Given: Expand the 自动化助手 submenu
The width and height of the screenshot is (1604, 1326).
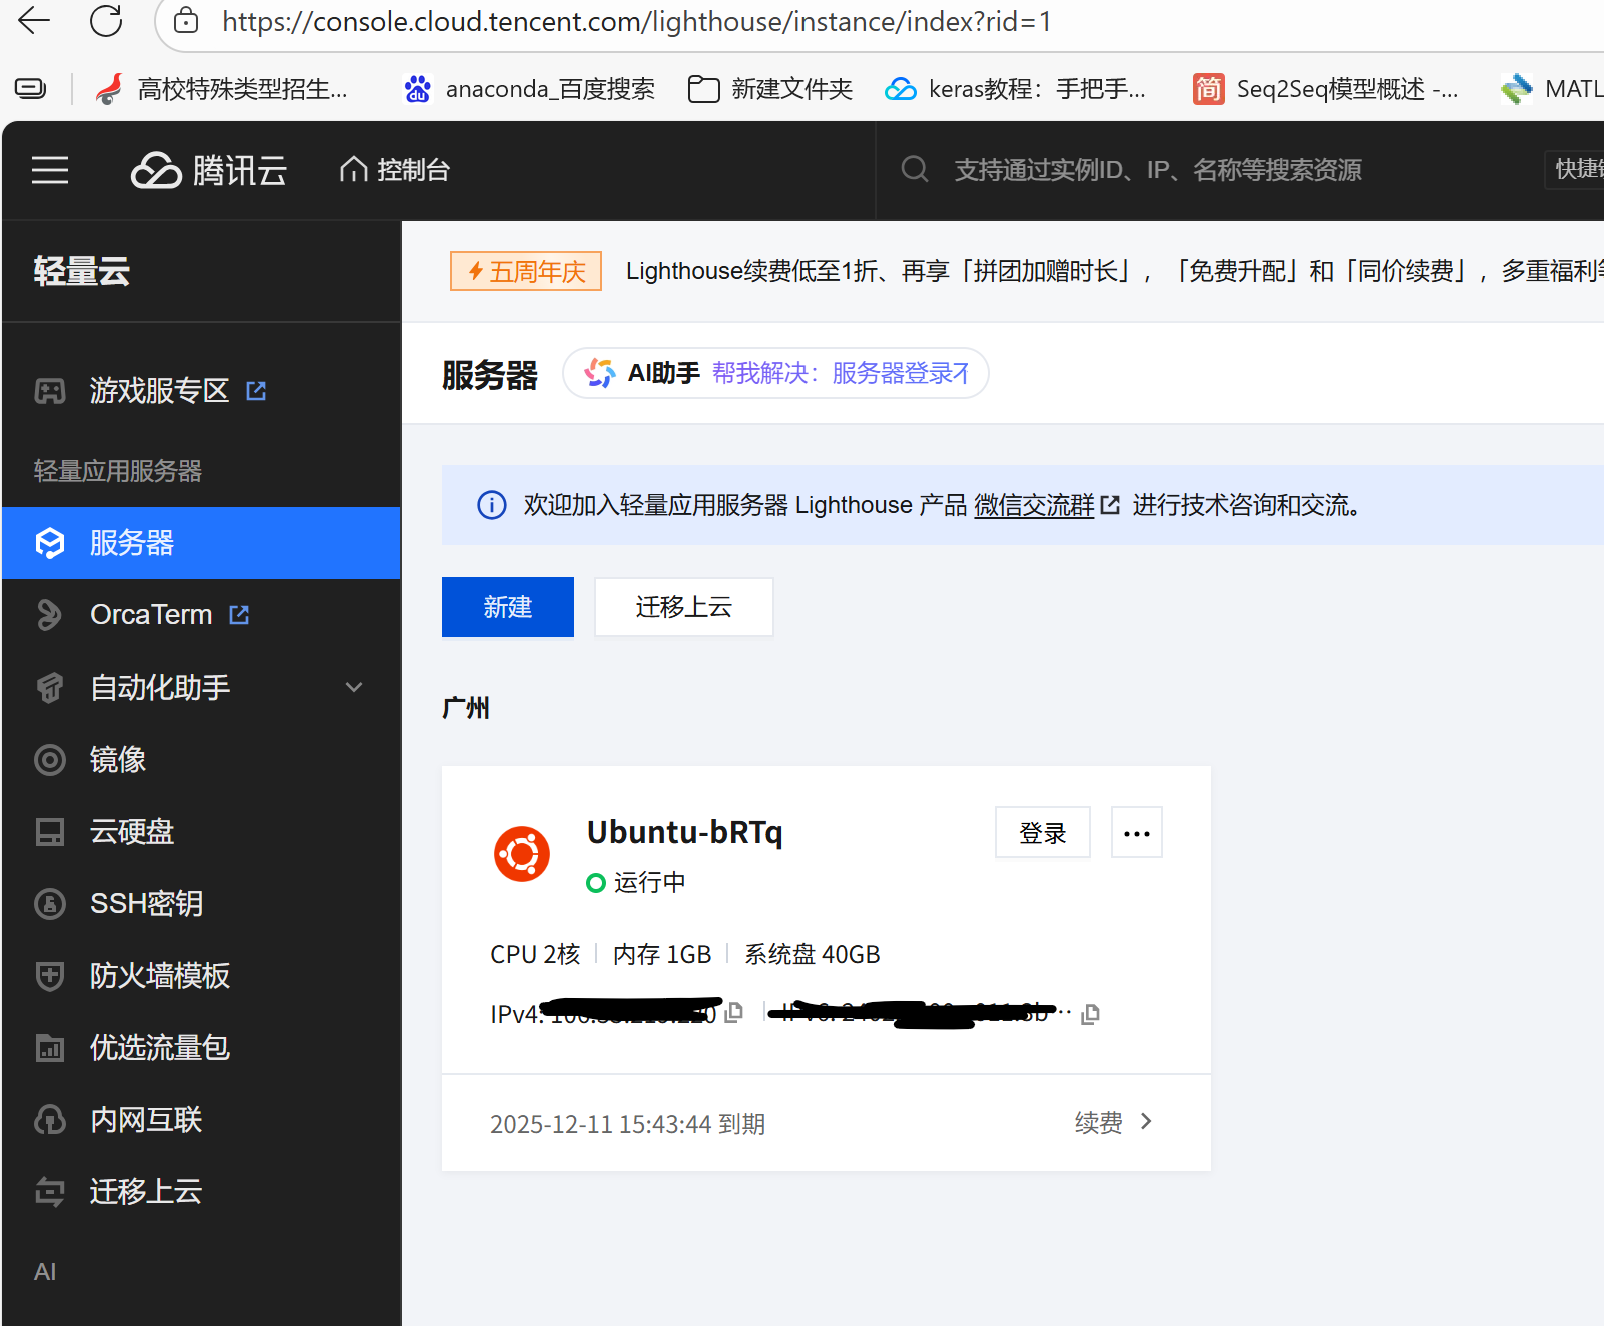Looking at the screenshot, I should [x=353, y=687].
